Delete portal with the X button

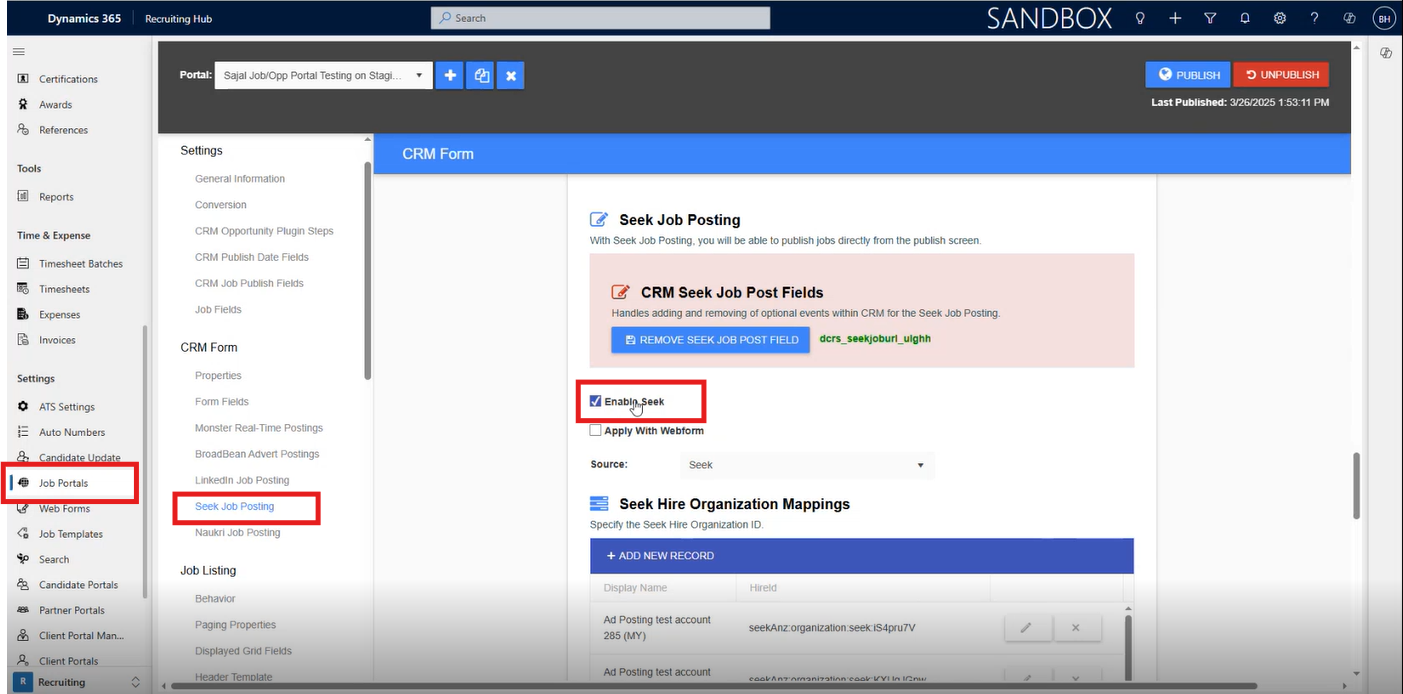pyautogui.click(x=511, y=75)
